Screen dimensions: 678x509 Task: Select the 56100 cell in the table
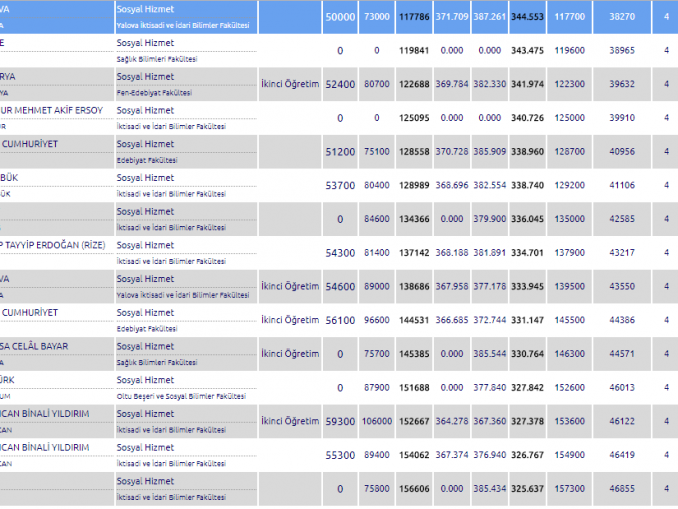pos(340,320)
